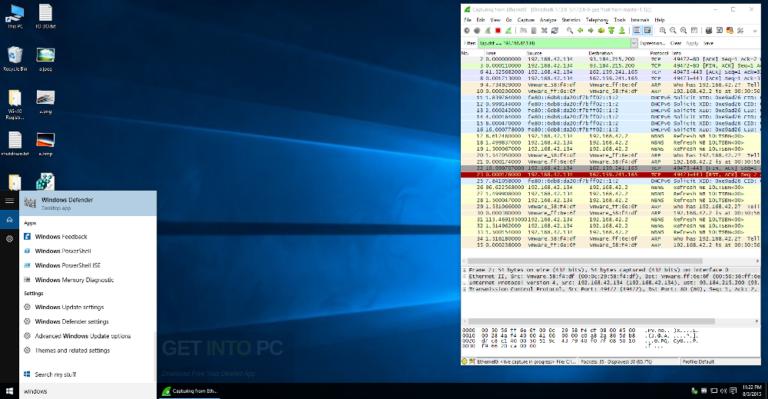Click the Save filter button

coord(708,44)
